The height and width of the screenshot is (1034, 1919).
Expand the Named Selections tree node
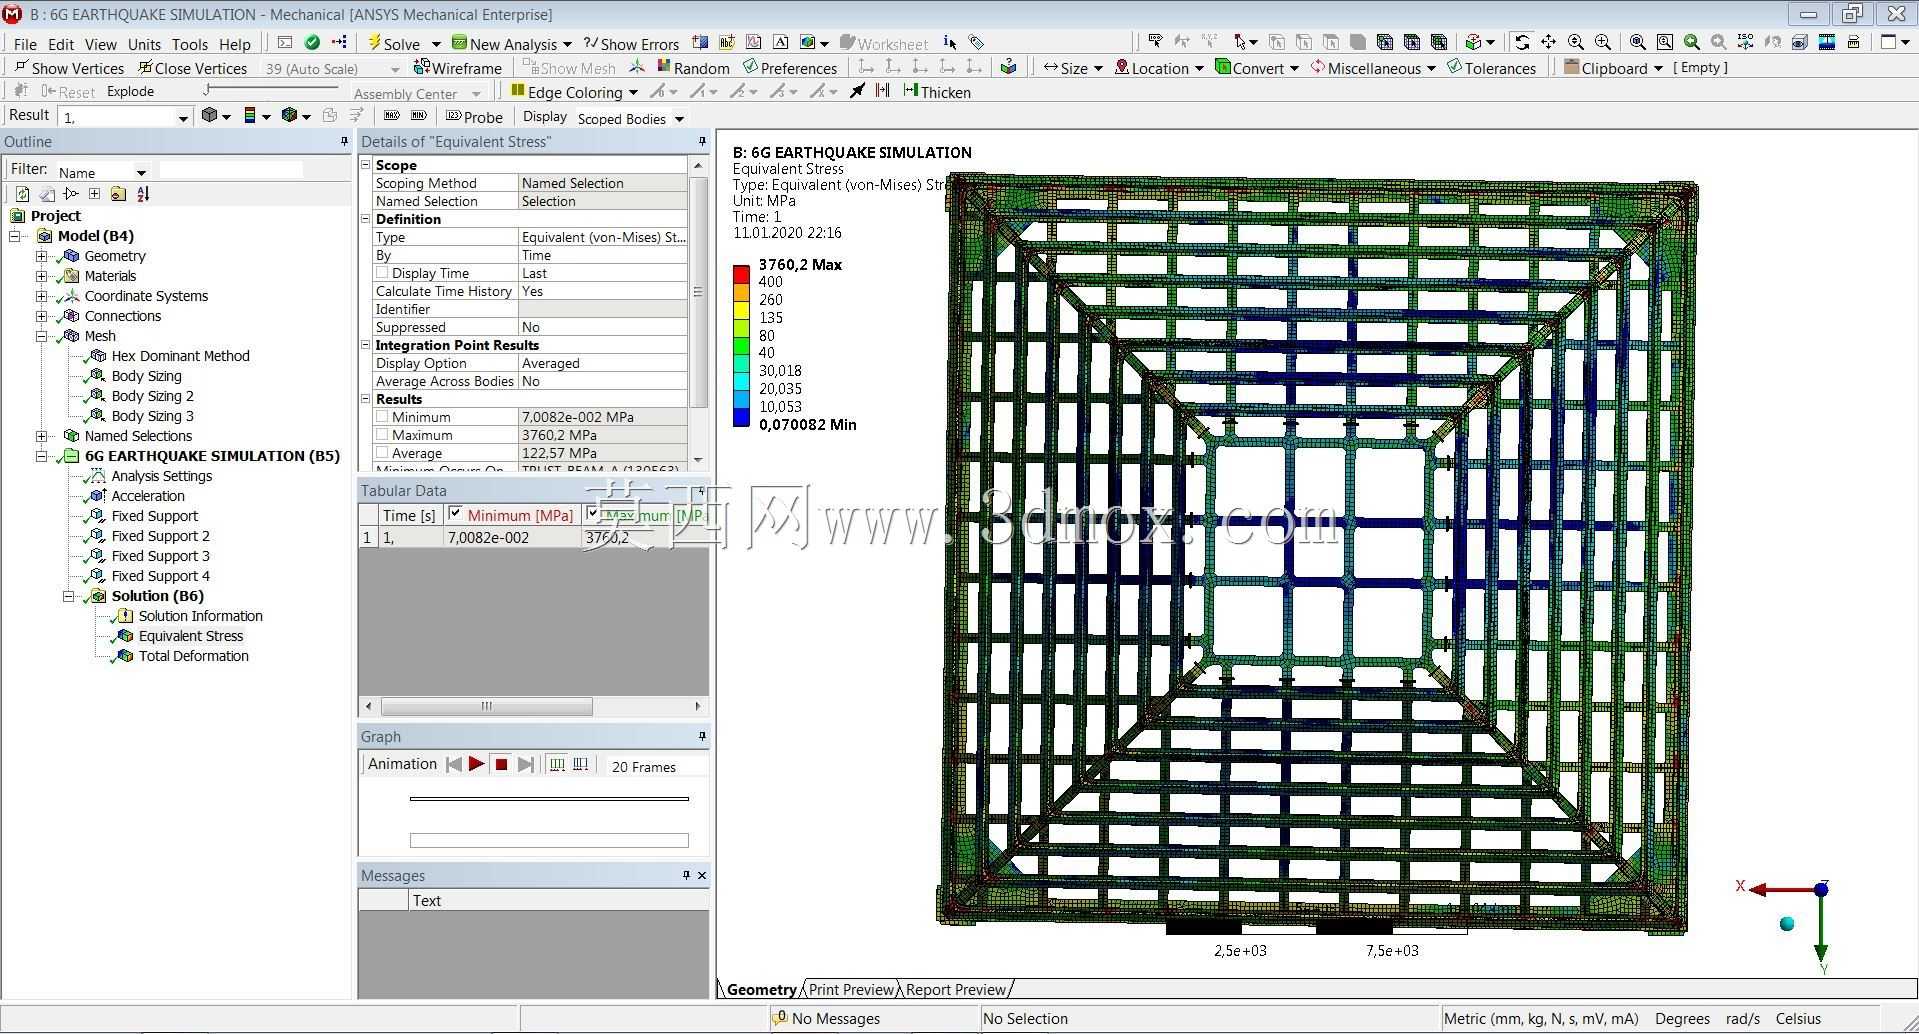42,436
